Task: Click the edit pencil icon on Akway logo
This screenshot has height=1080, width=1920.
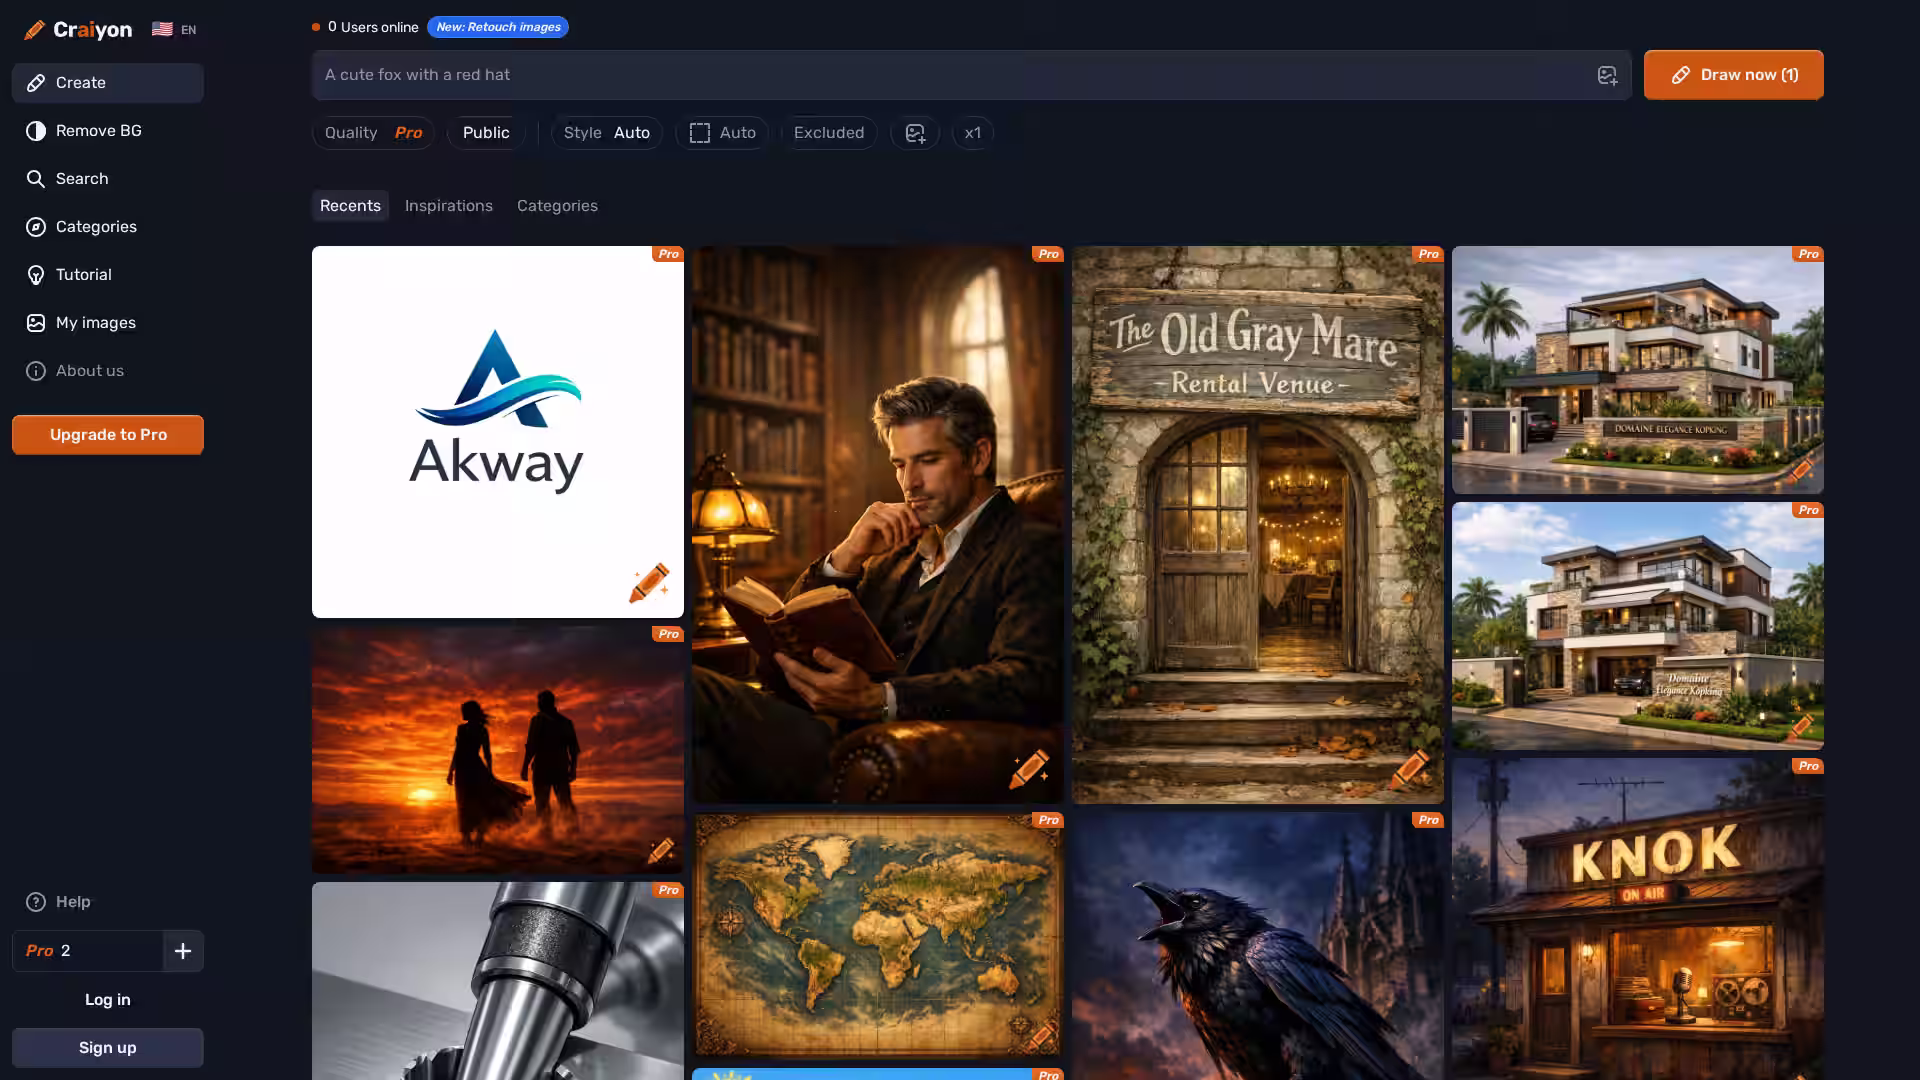Action: coord(649,583)
